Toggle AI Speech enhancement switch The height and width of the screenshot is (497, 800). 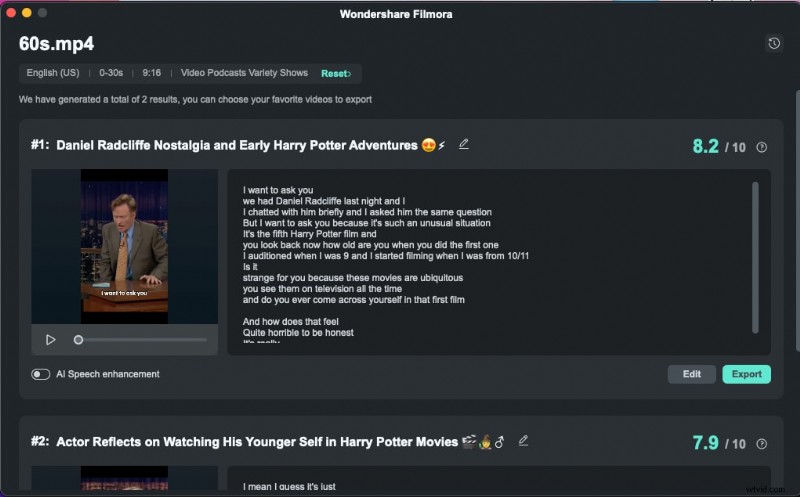coord(41,374)
